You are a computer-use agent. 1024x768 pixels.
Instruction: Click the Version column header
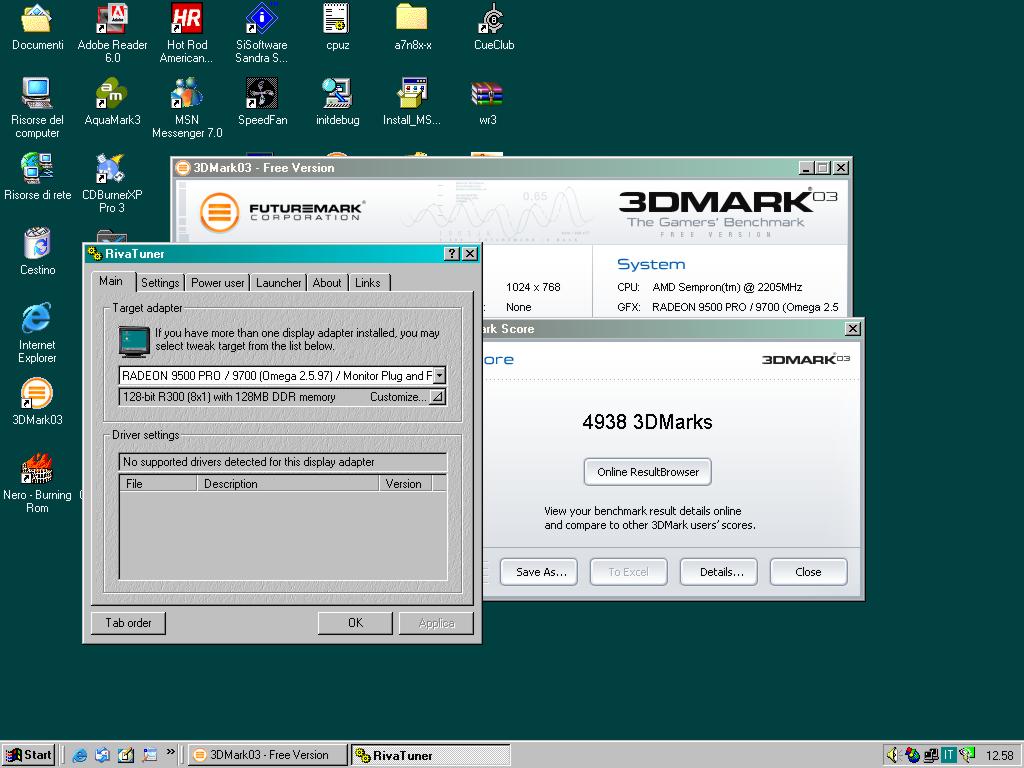[x=405, y=483]
